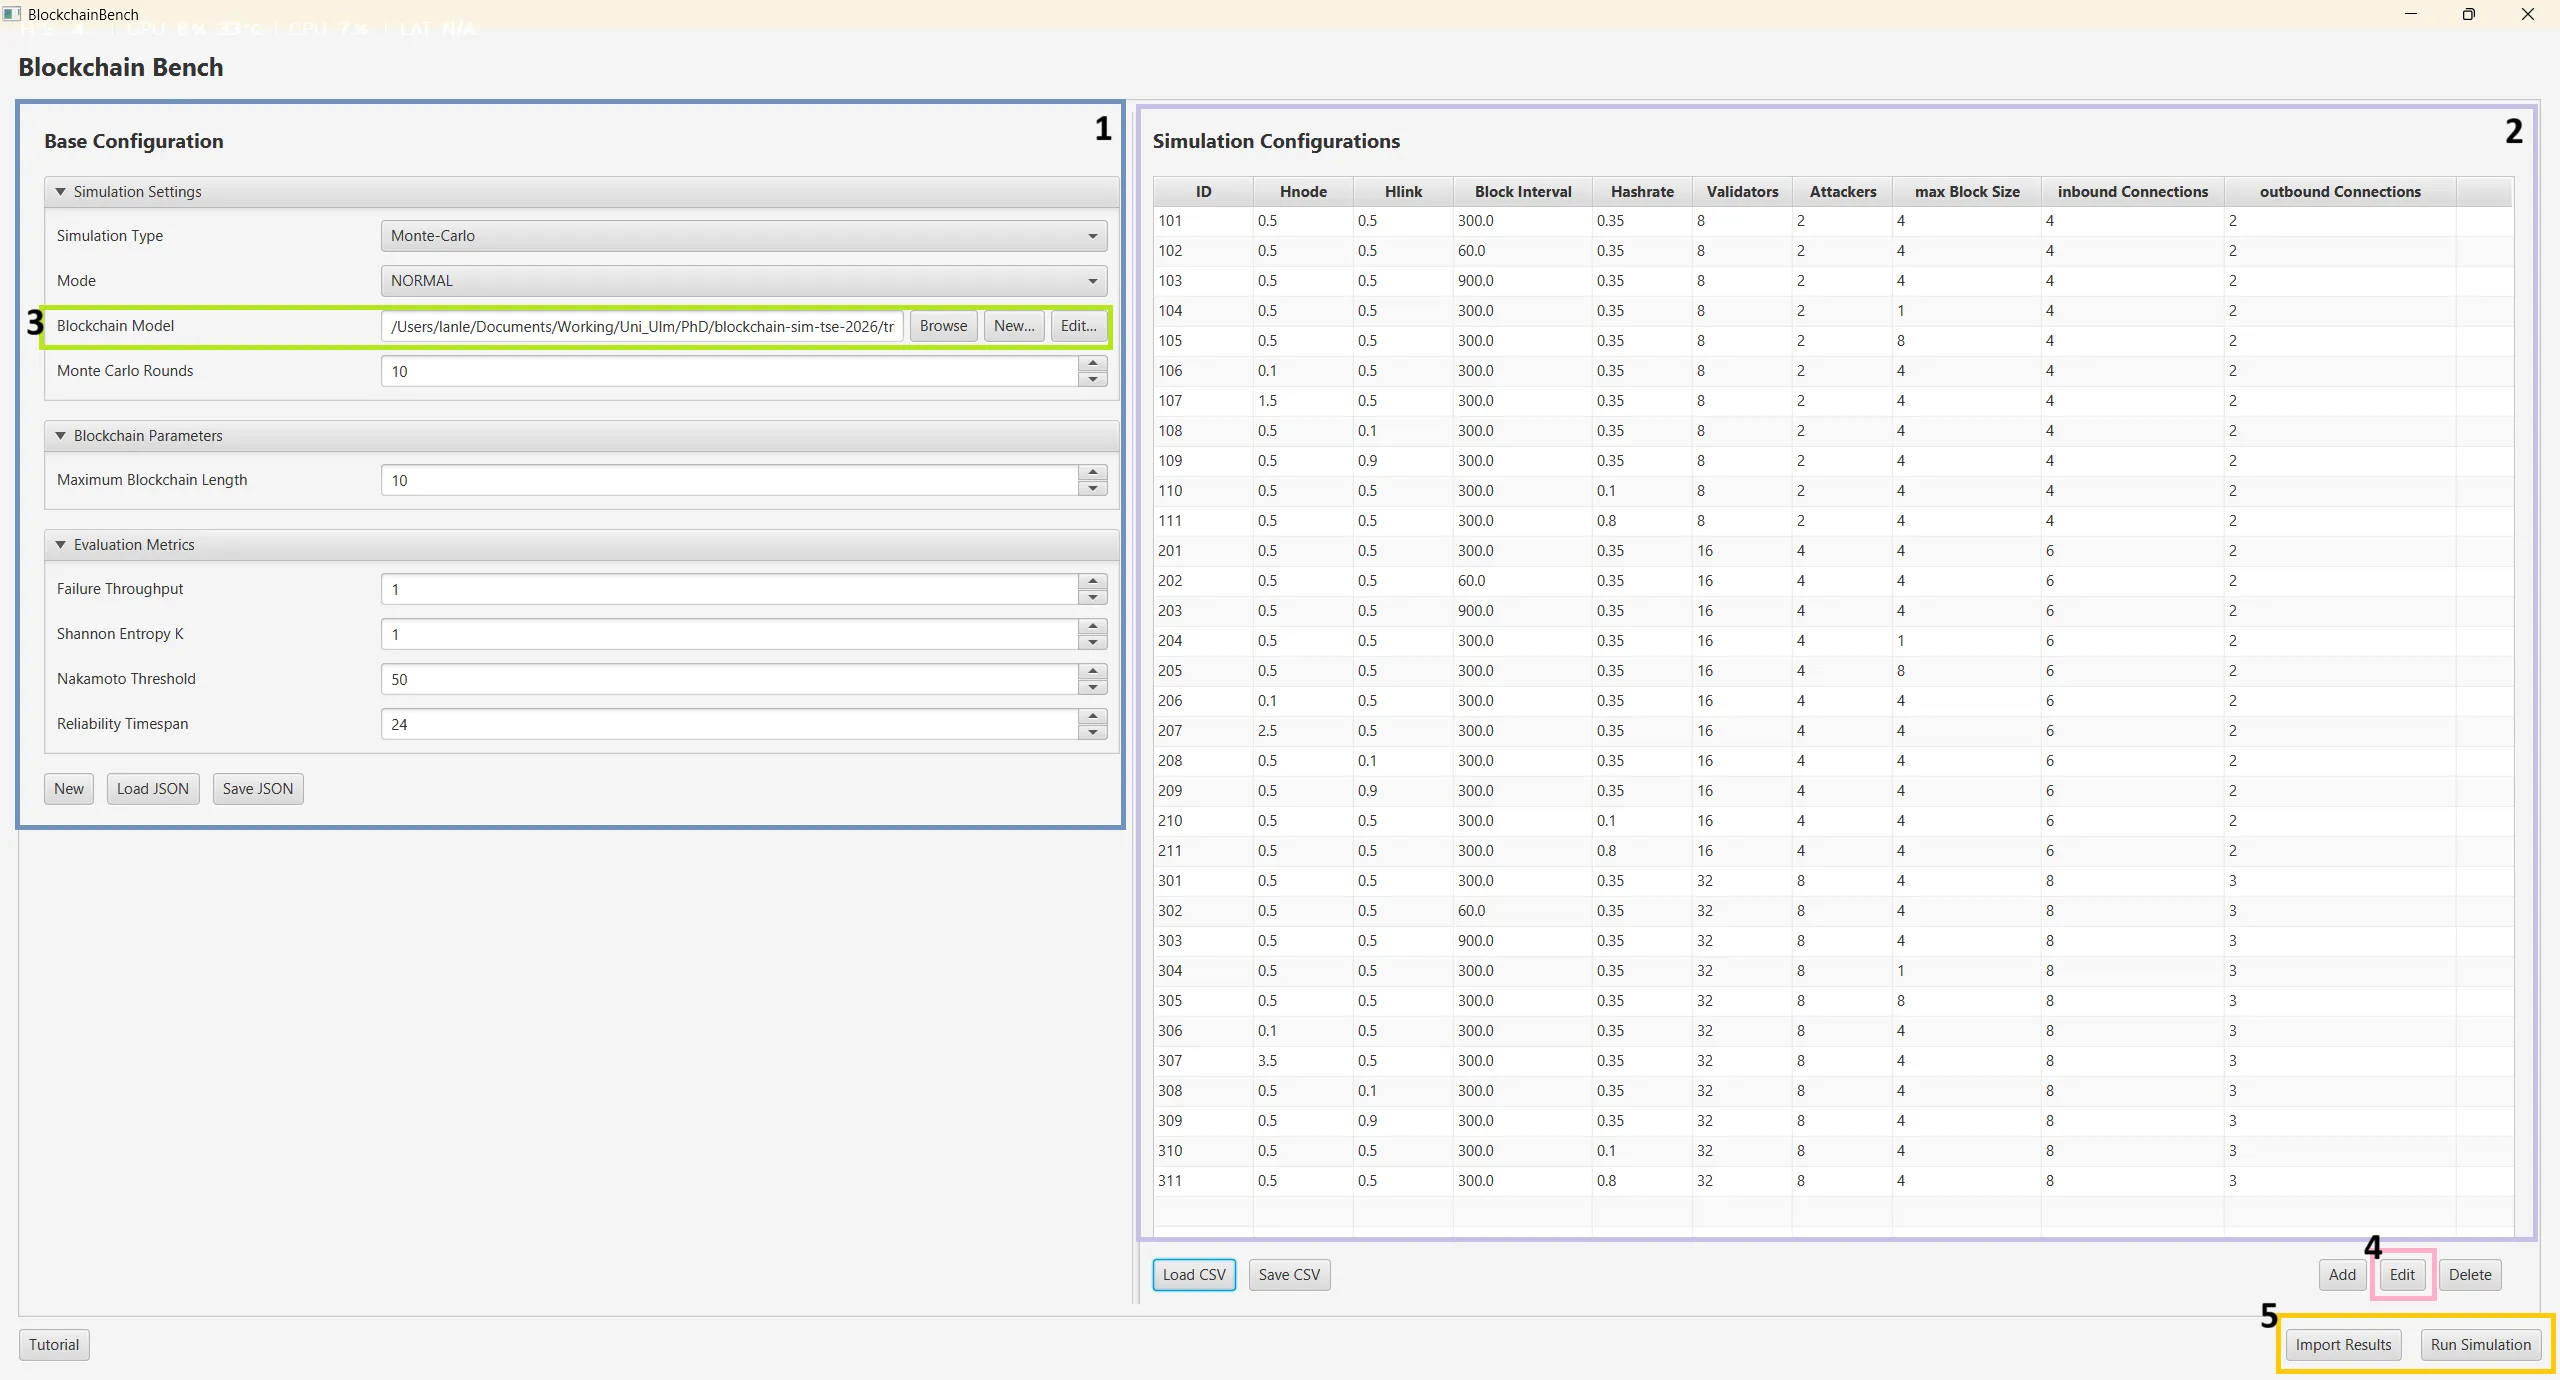Screen dimensions: 2560x1380
Task: Decrease Nakamoto Threshold value
Action: click(x=1093, y=687)
